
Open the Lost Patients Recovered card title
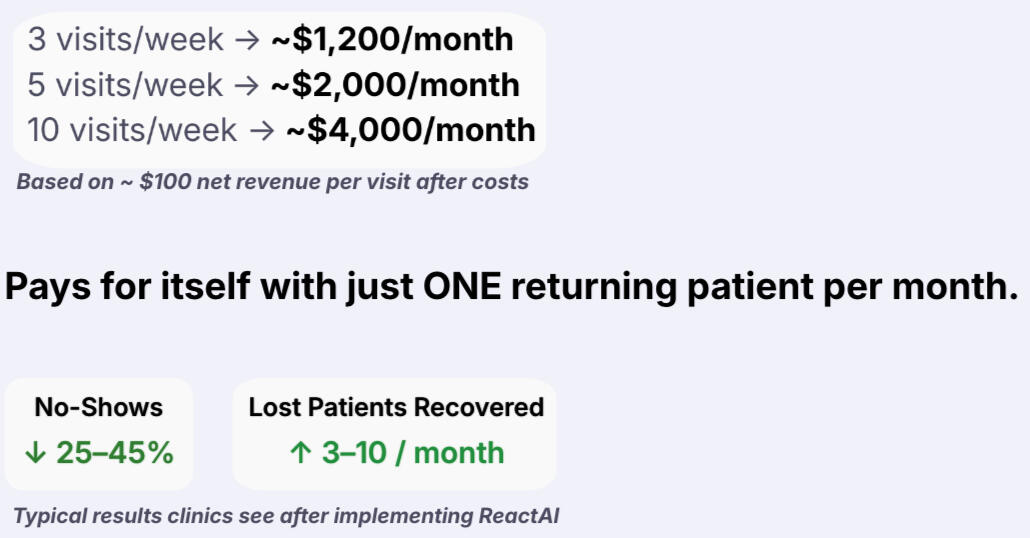[x=396, y=407]
